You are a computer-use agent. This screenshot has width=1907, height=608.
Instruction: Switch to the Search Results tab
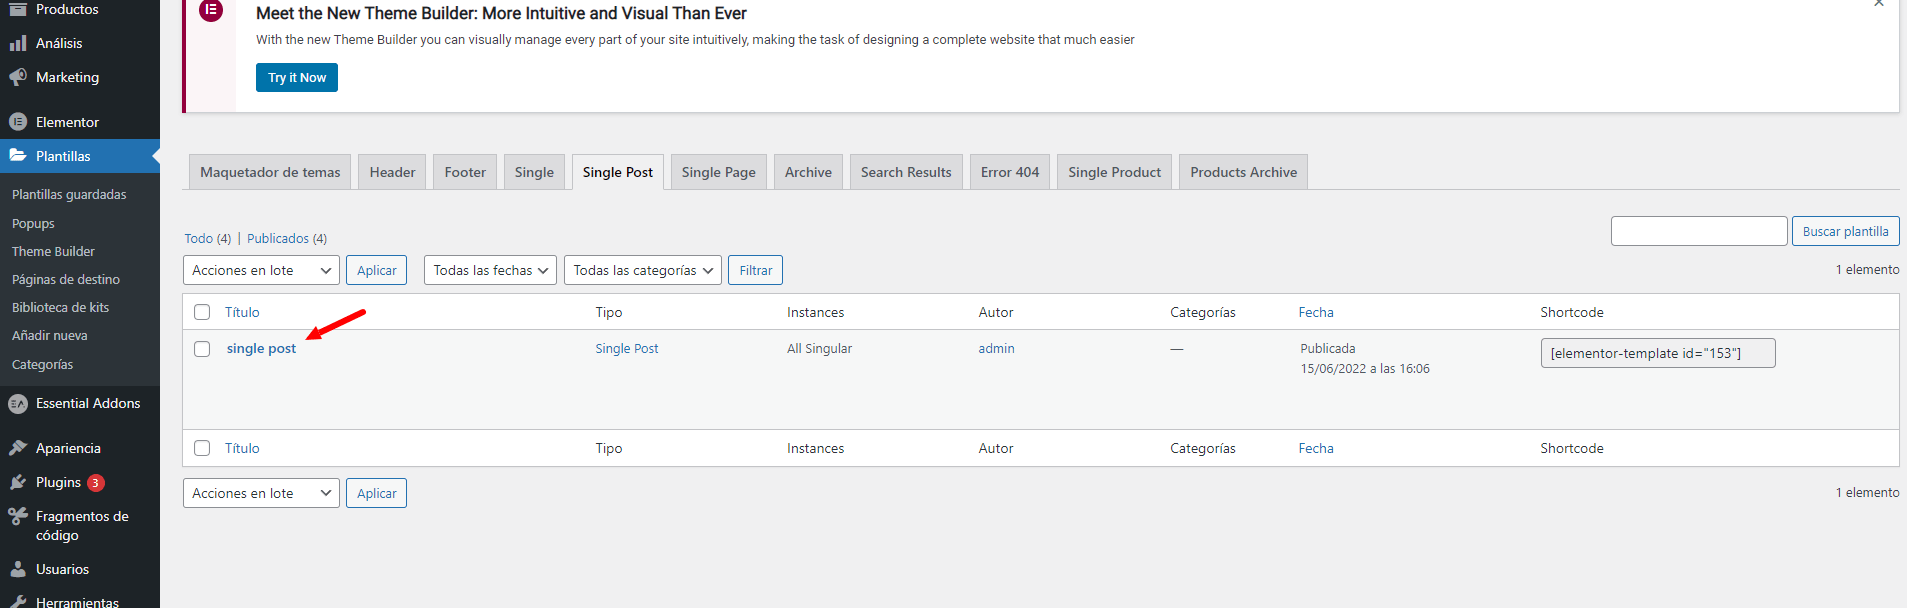pyautogui.click(x=906, y=172)
